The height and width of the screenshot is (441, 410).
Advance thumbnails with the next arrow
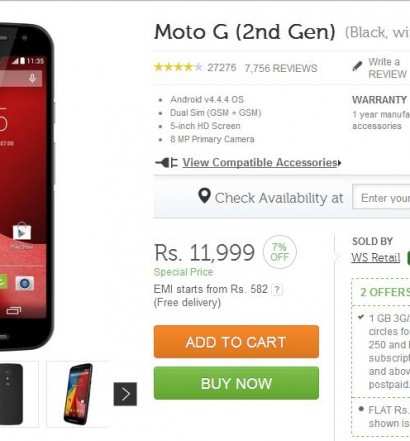click(125, 394)
